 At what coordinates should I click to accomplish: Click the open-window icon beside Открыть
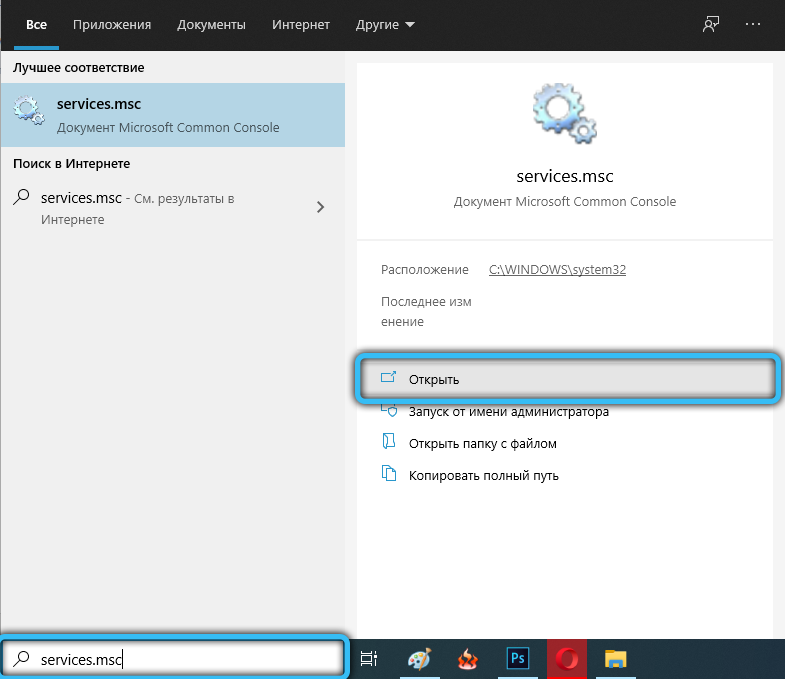click(x=388, y=378)
